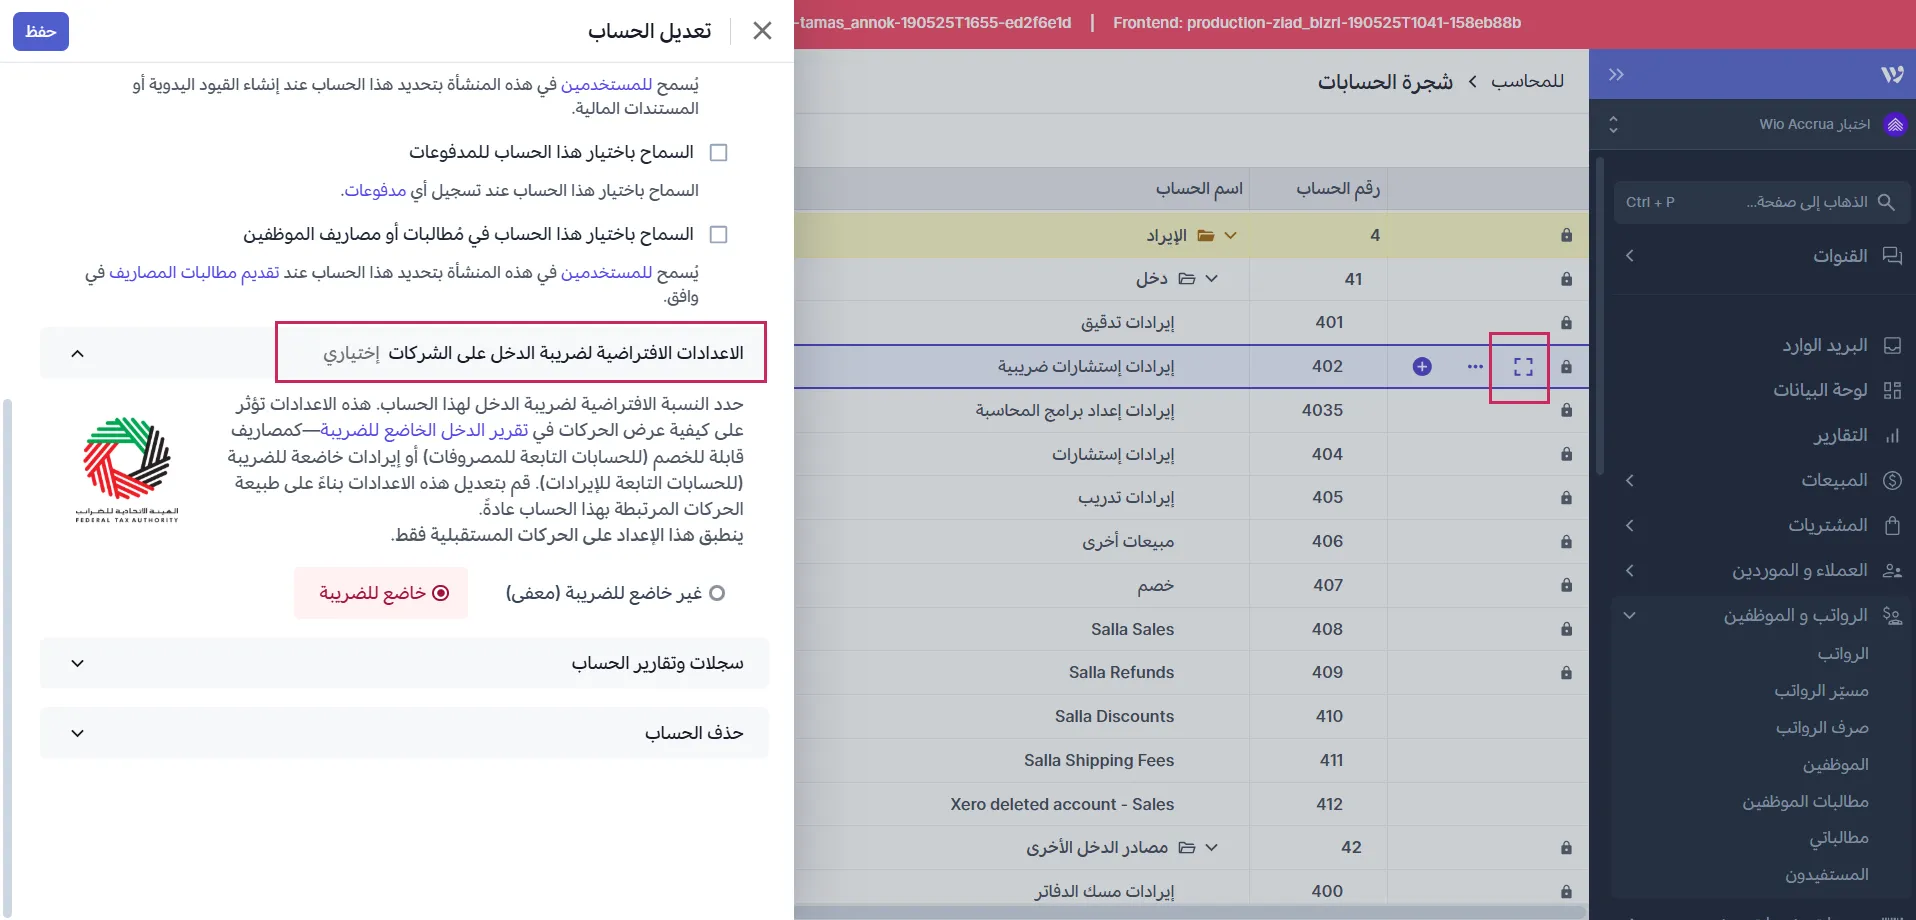This screenshot has width=1916, height=920.
Task: Enable the employee claims and expenses checkbox
Action: pos(719,233)
